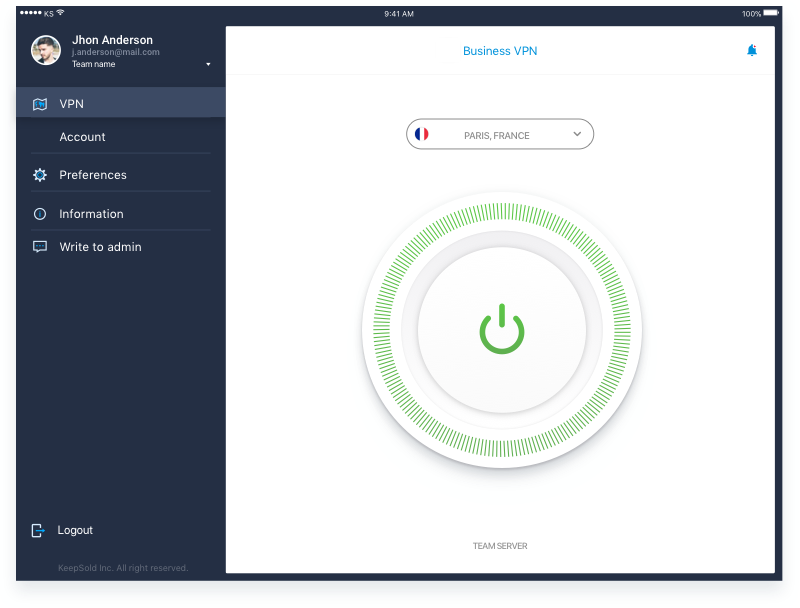
Task: Click Jhon Anderson's profile avatar
Action: click(46, 50)
